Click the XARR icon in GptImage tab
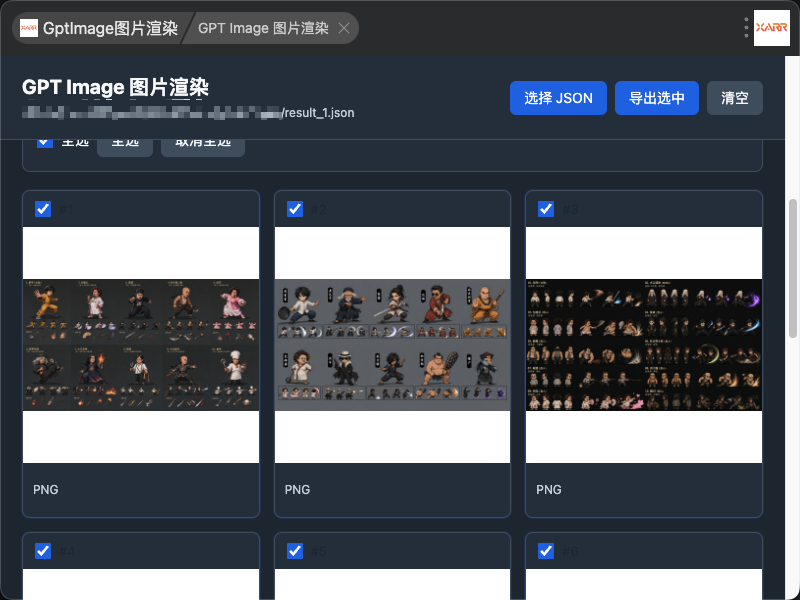Screen dimensions: 800x600 click(29, 28)
